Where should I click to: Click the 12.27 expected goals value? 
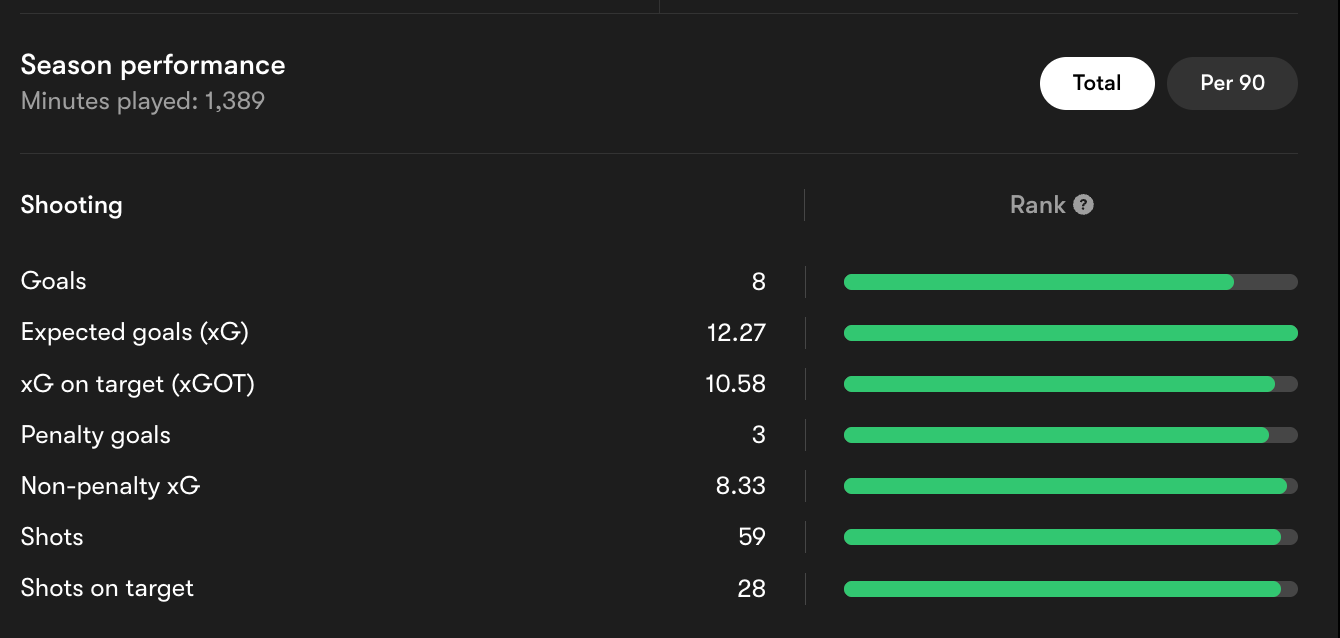click(736, 332)
